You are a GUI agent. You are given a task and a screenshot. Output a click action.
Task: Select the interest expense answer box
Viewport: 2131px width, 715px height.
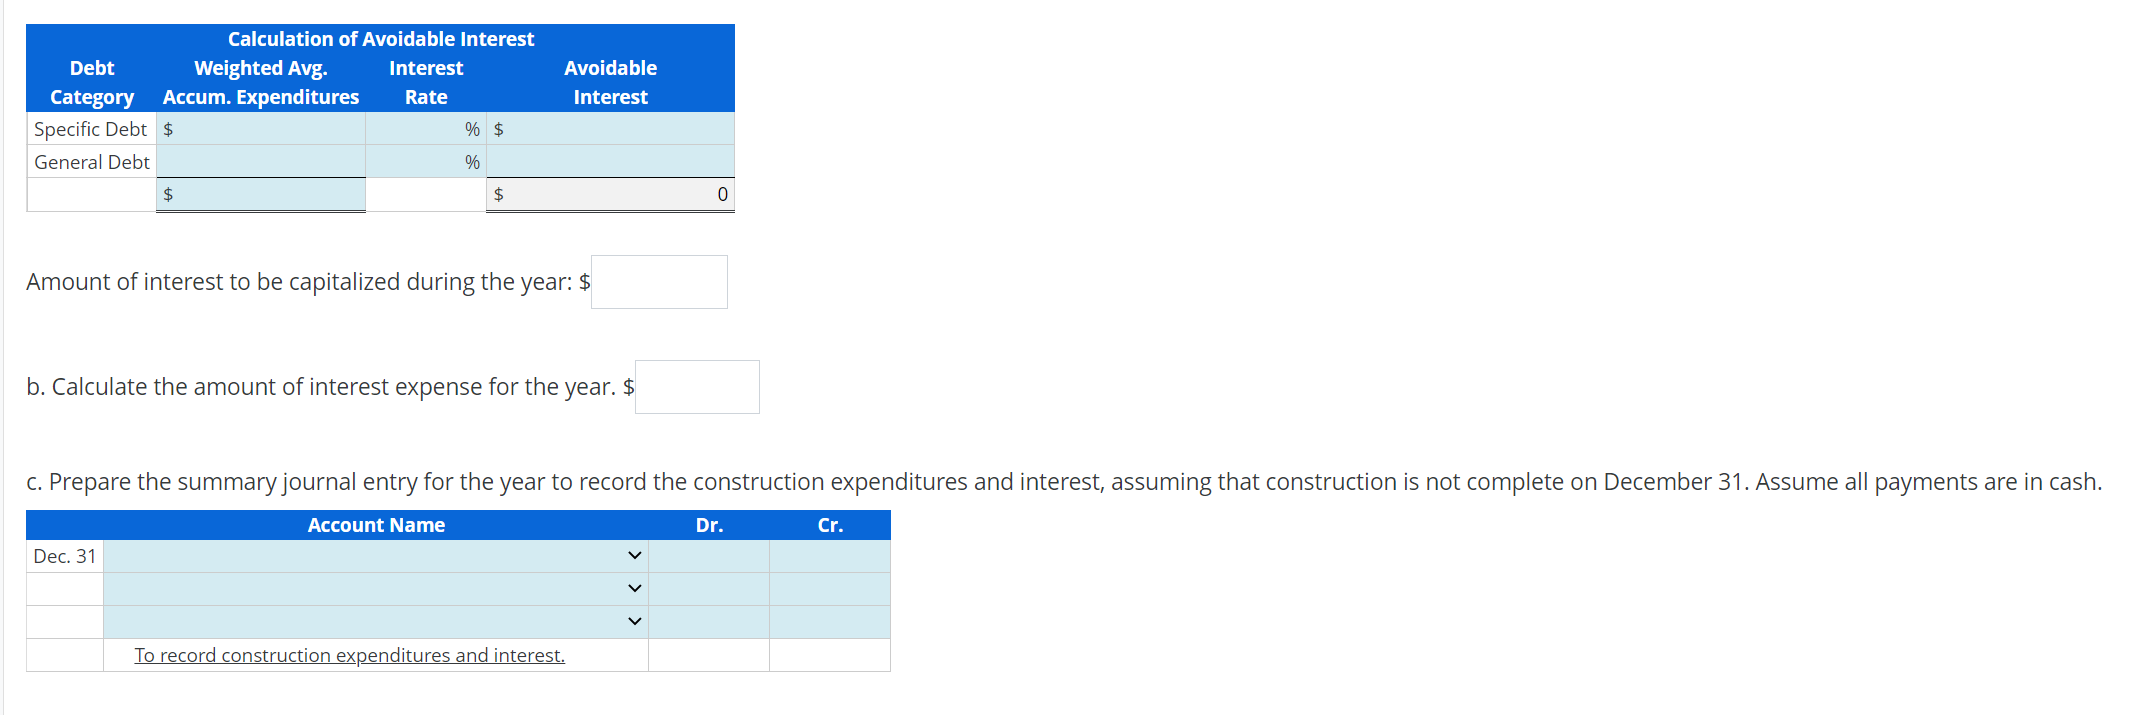click(696, 386)
